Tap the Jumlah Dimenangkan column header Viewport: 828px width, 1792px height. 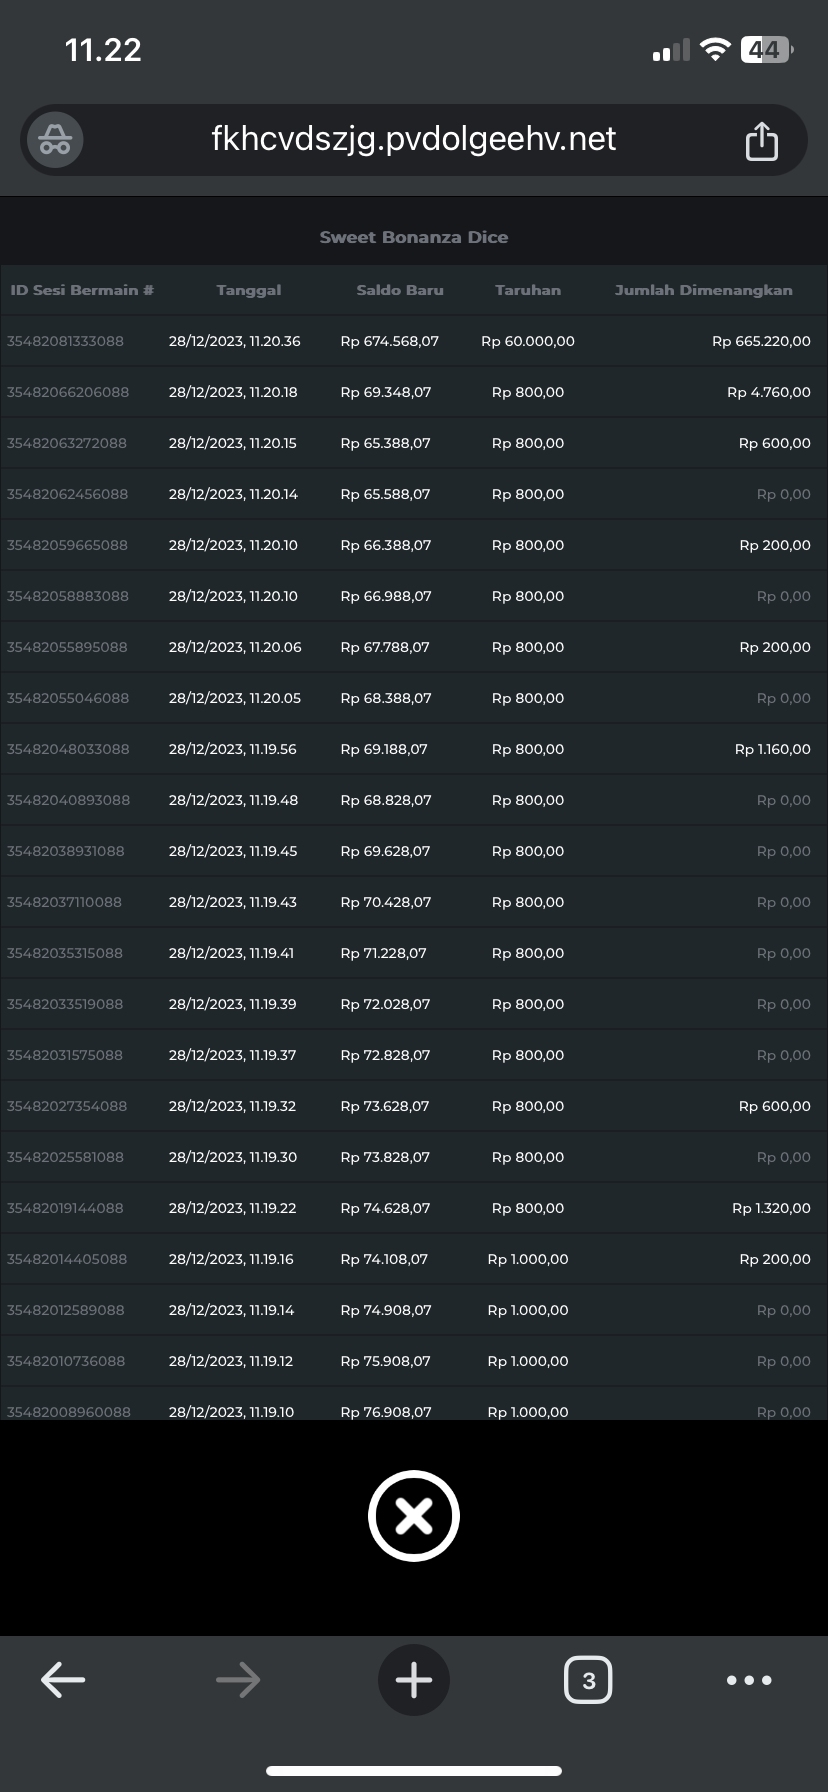703,290
